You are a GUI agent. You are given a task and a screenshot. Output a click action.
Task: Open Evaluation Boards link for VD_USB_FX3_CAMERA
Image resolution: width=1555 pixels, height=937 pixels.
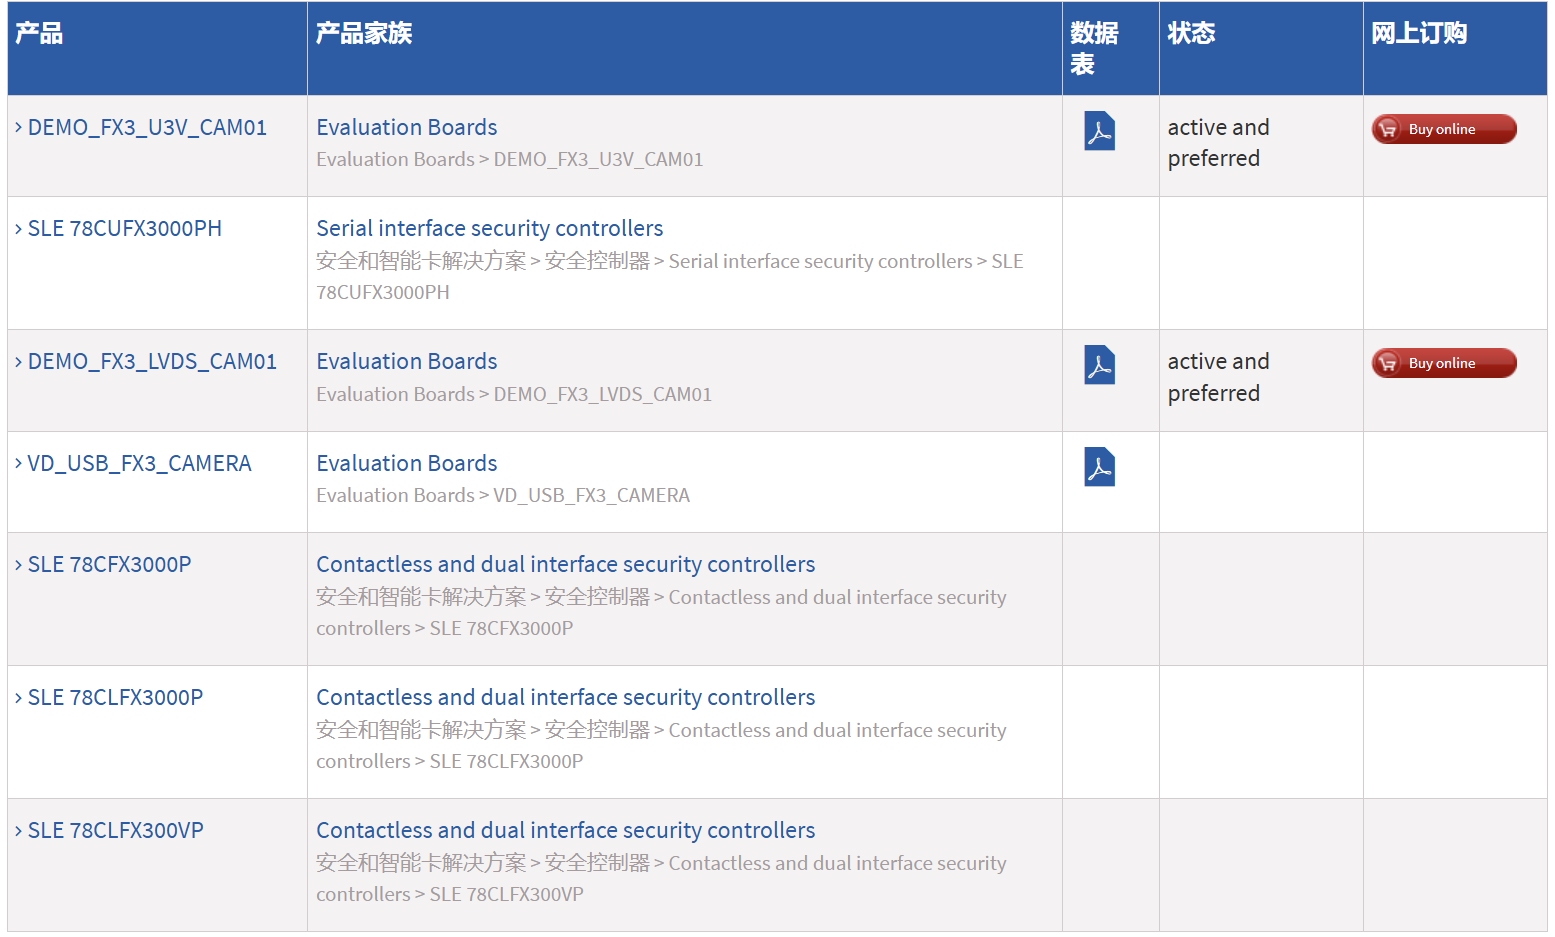[x=406, y=463]
